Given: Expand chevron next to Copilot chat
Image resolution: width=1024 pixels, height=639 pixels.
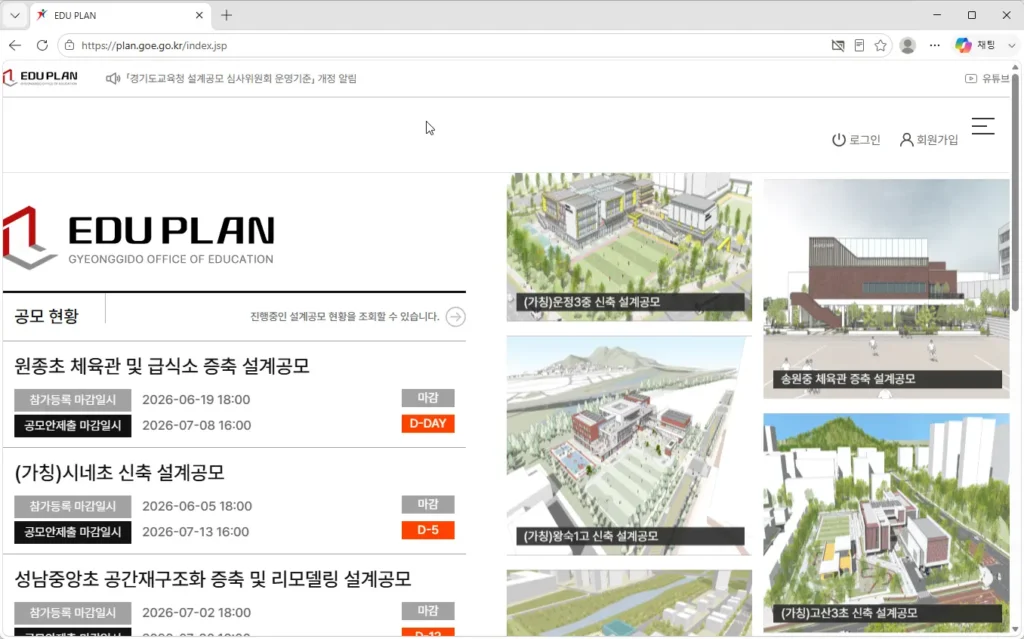Looking at the screenshot, I should [x=1012, y=45].
